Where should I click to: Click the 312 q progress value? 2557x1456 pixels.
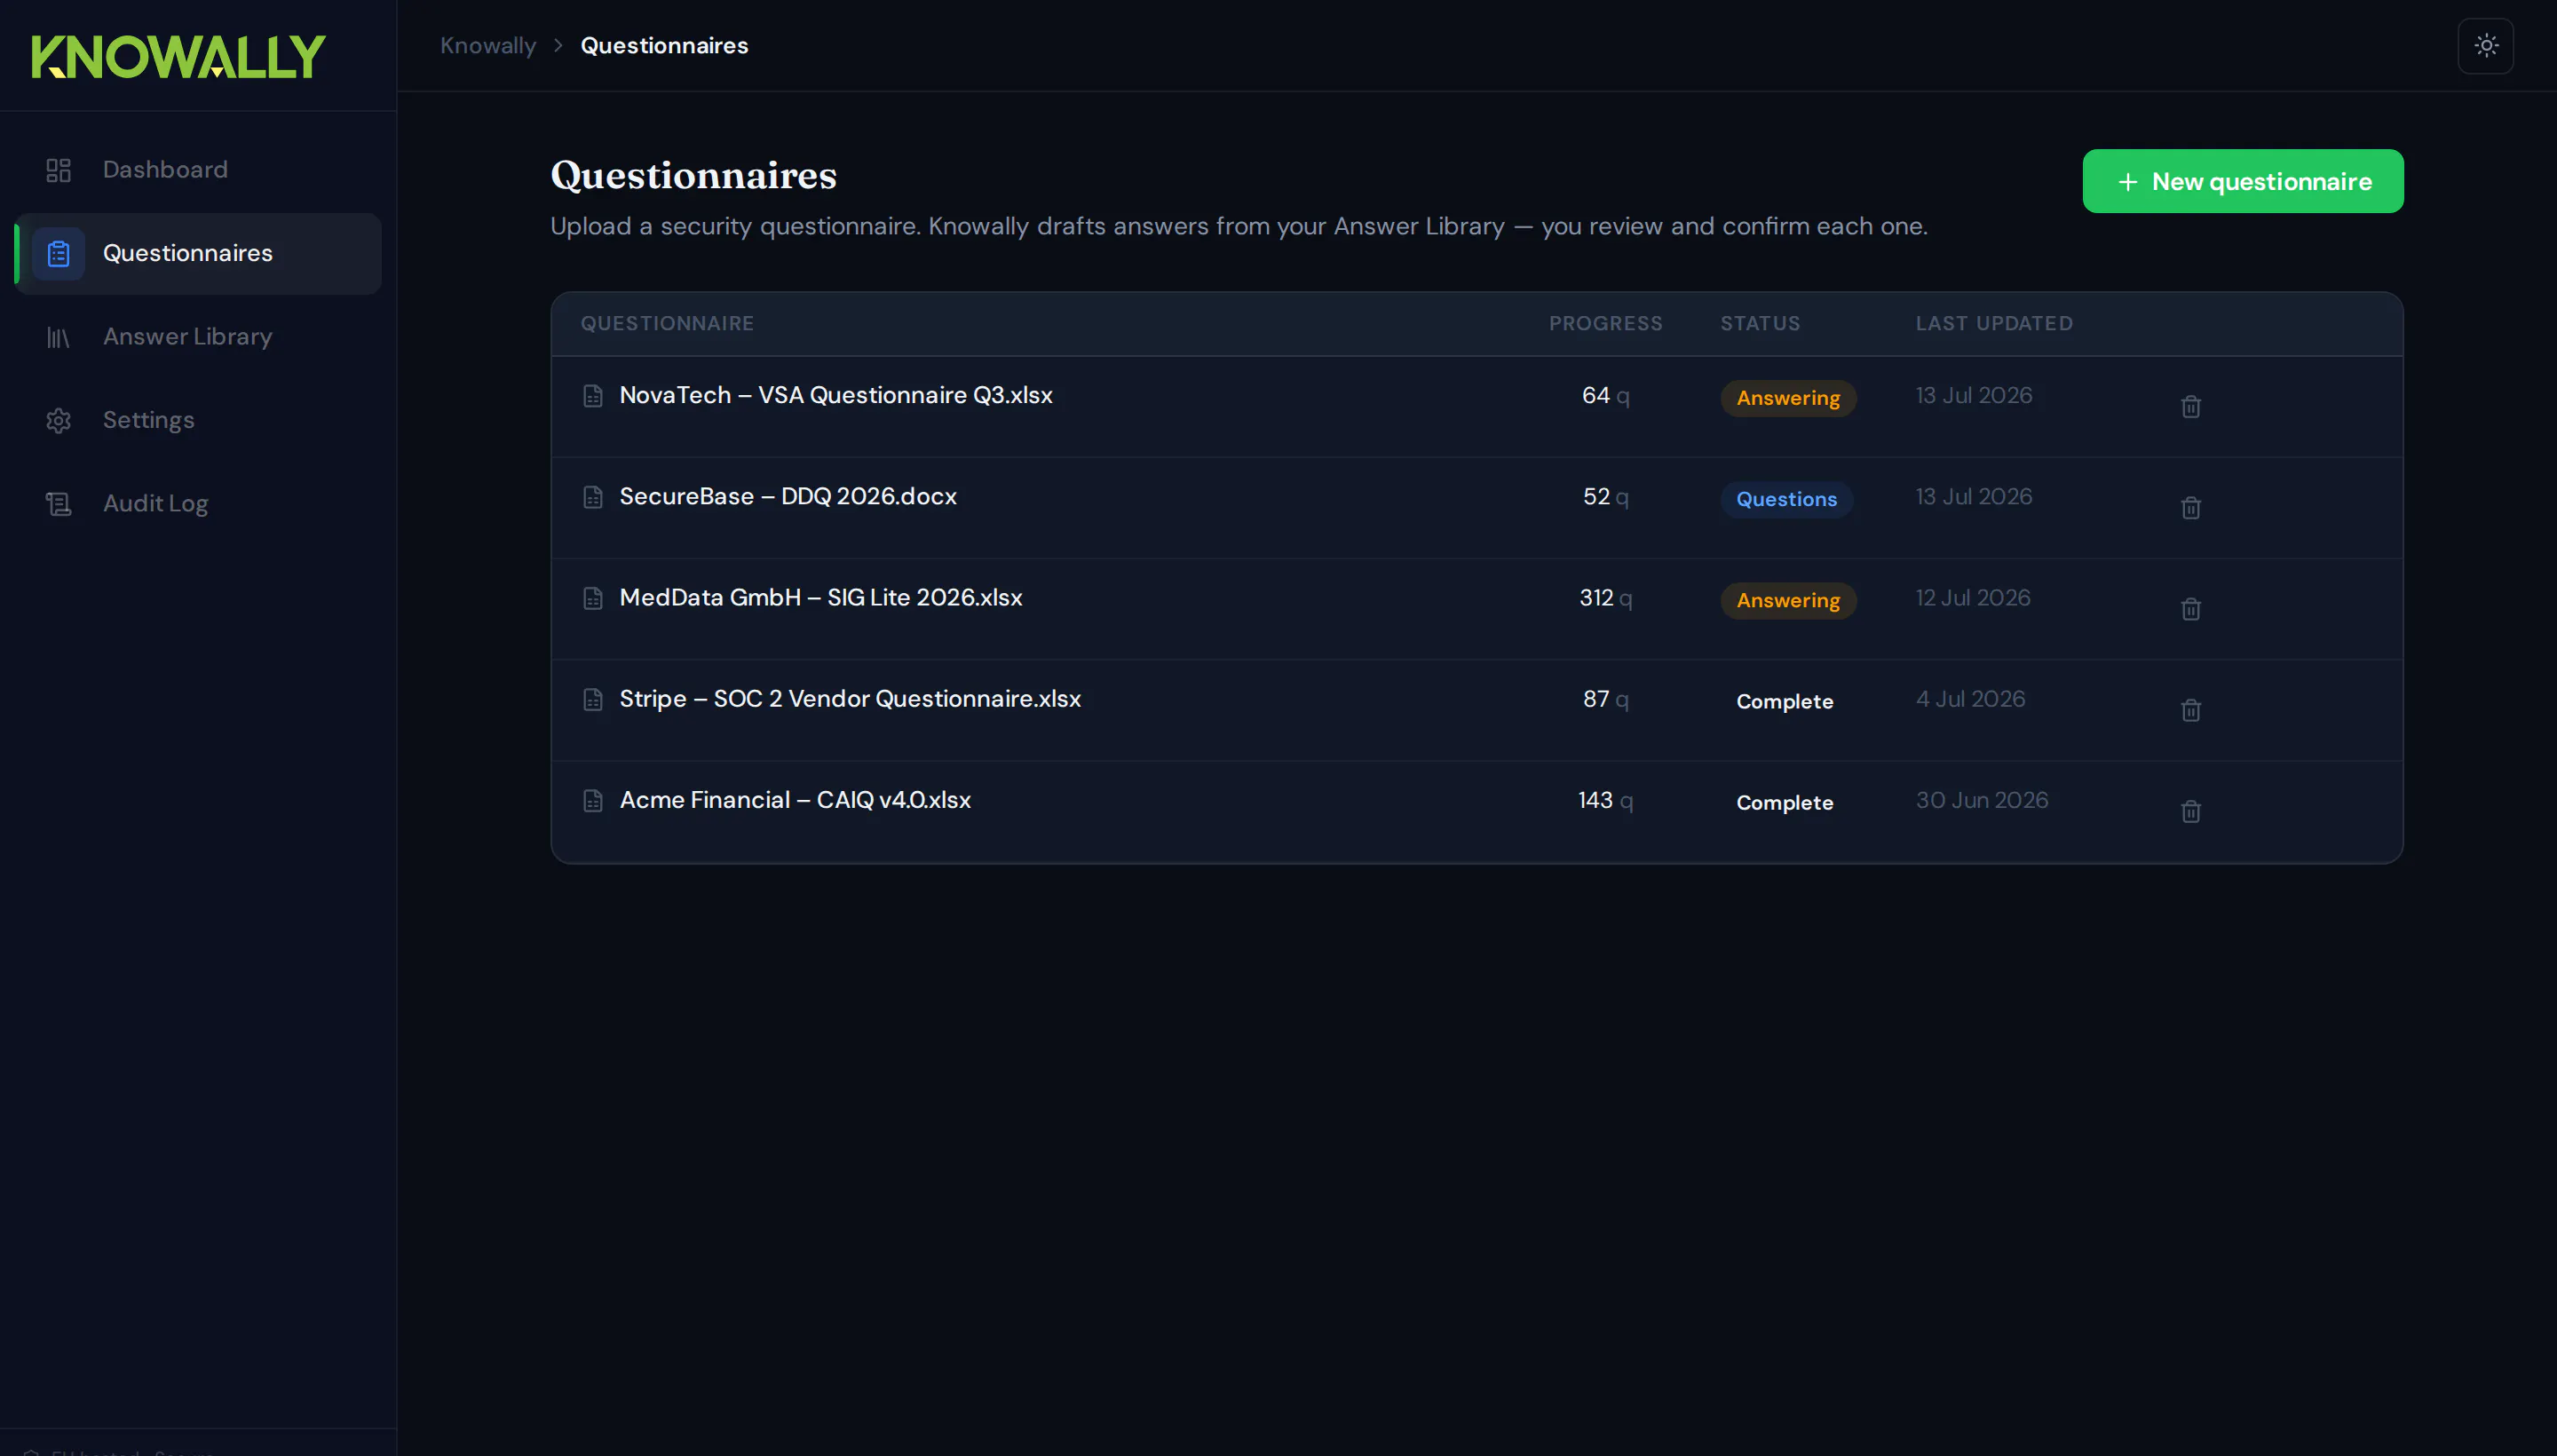pos(1605,598)
